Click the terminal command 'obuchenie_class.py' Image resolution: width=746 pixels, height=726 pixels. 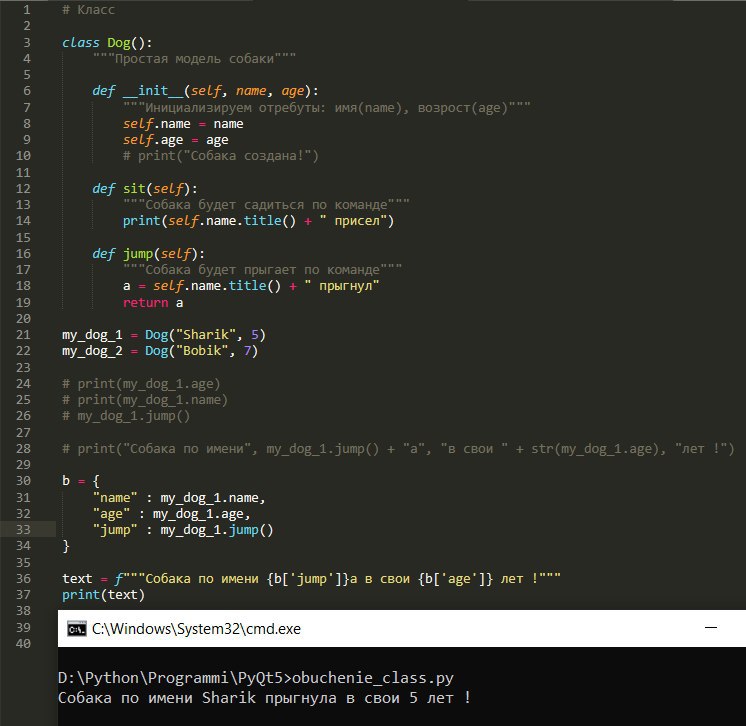[373, 678]
